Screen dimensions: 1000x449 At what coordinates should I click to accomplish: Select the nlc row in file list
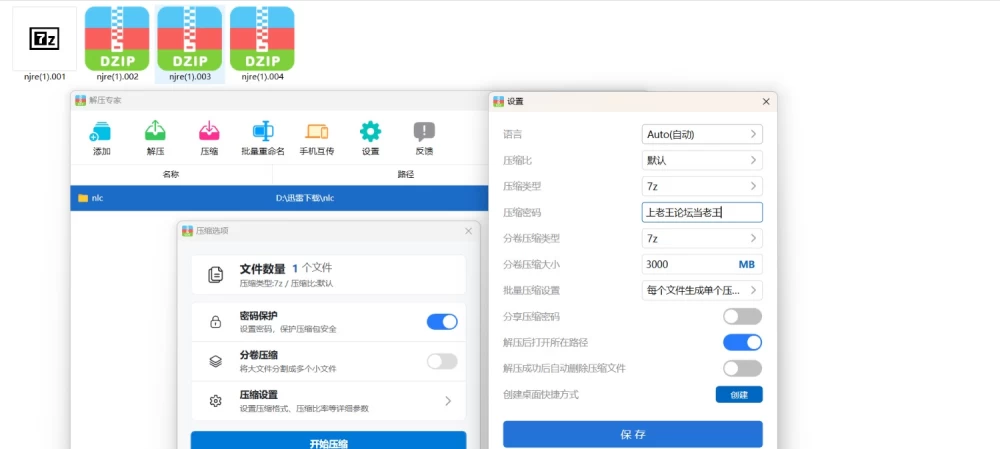279,198
